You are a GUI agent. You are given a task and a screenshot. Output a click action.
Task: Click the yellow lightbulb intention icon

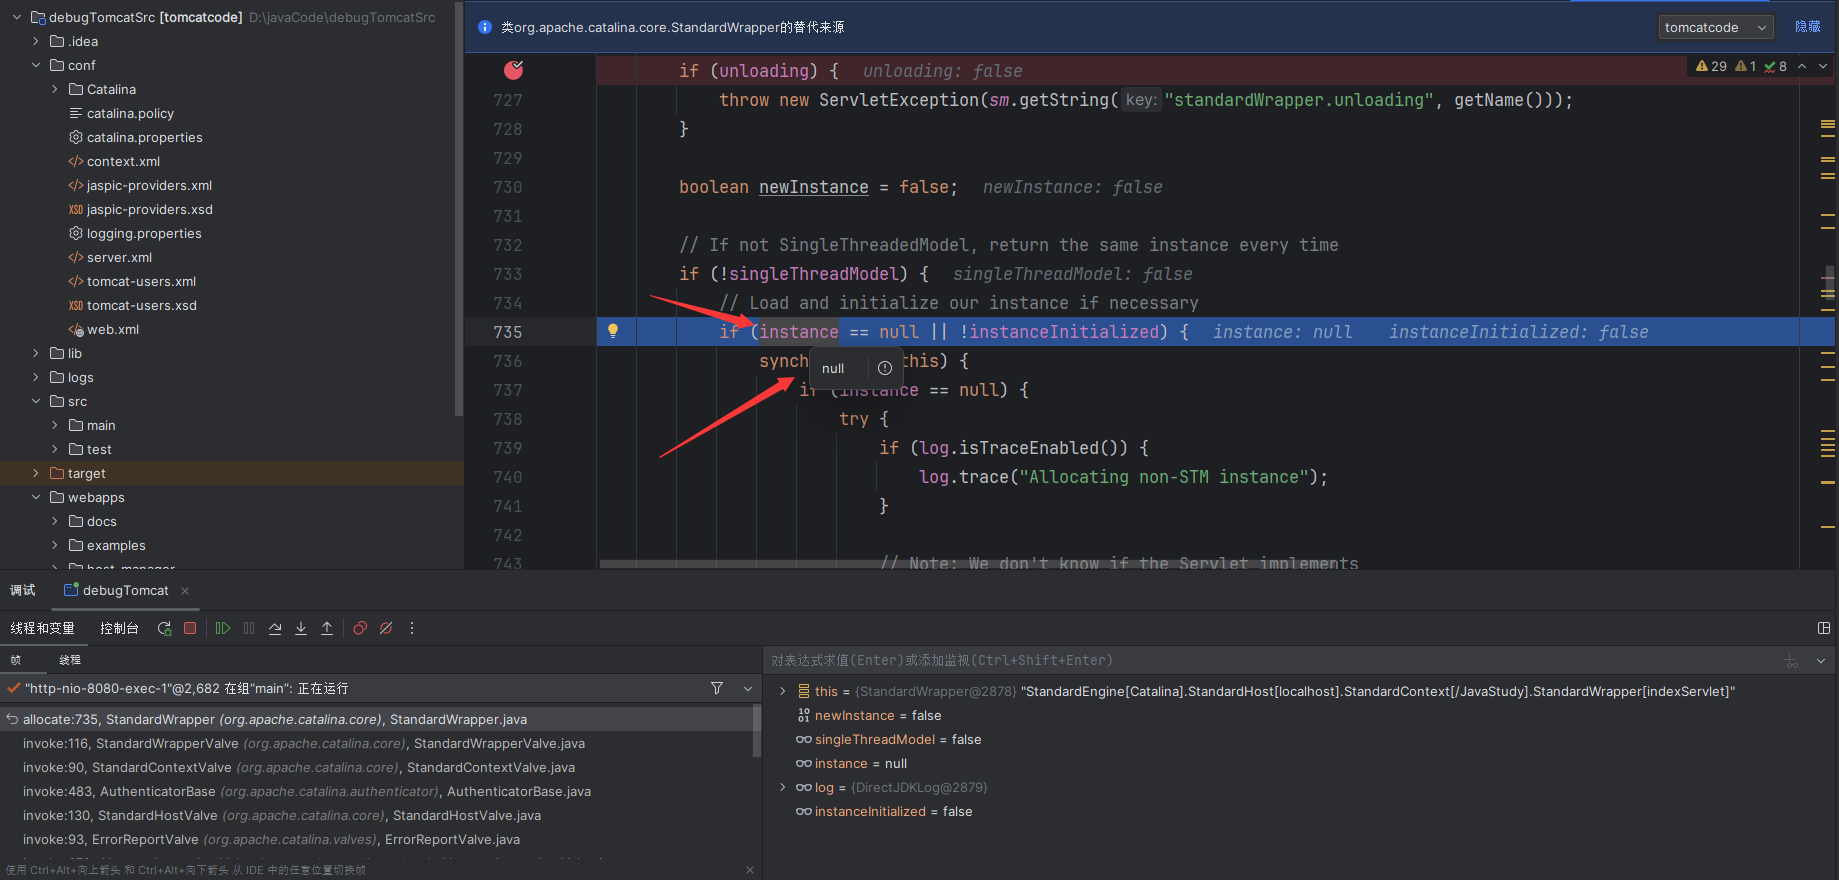pyautogui.click(x=613, y=331)
